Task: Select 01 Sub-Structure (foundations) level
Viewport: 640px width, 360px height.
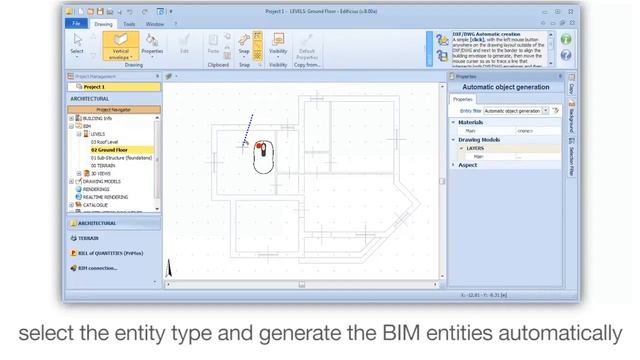Action: pos(121,158)
